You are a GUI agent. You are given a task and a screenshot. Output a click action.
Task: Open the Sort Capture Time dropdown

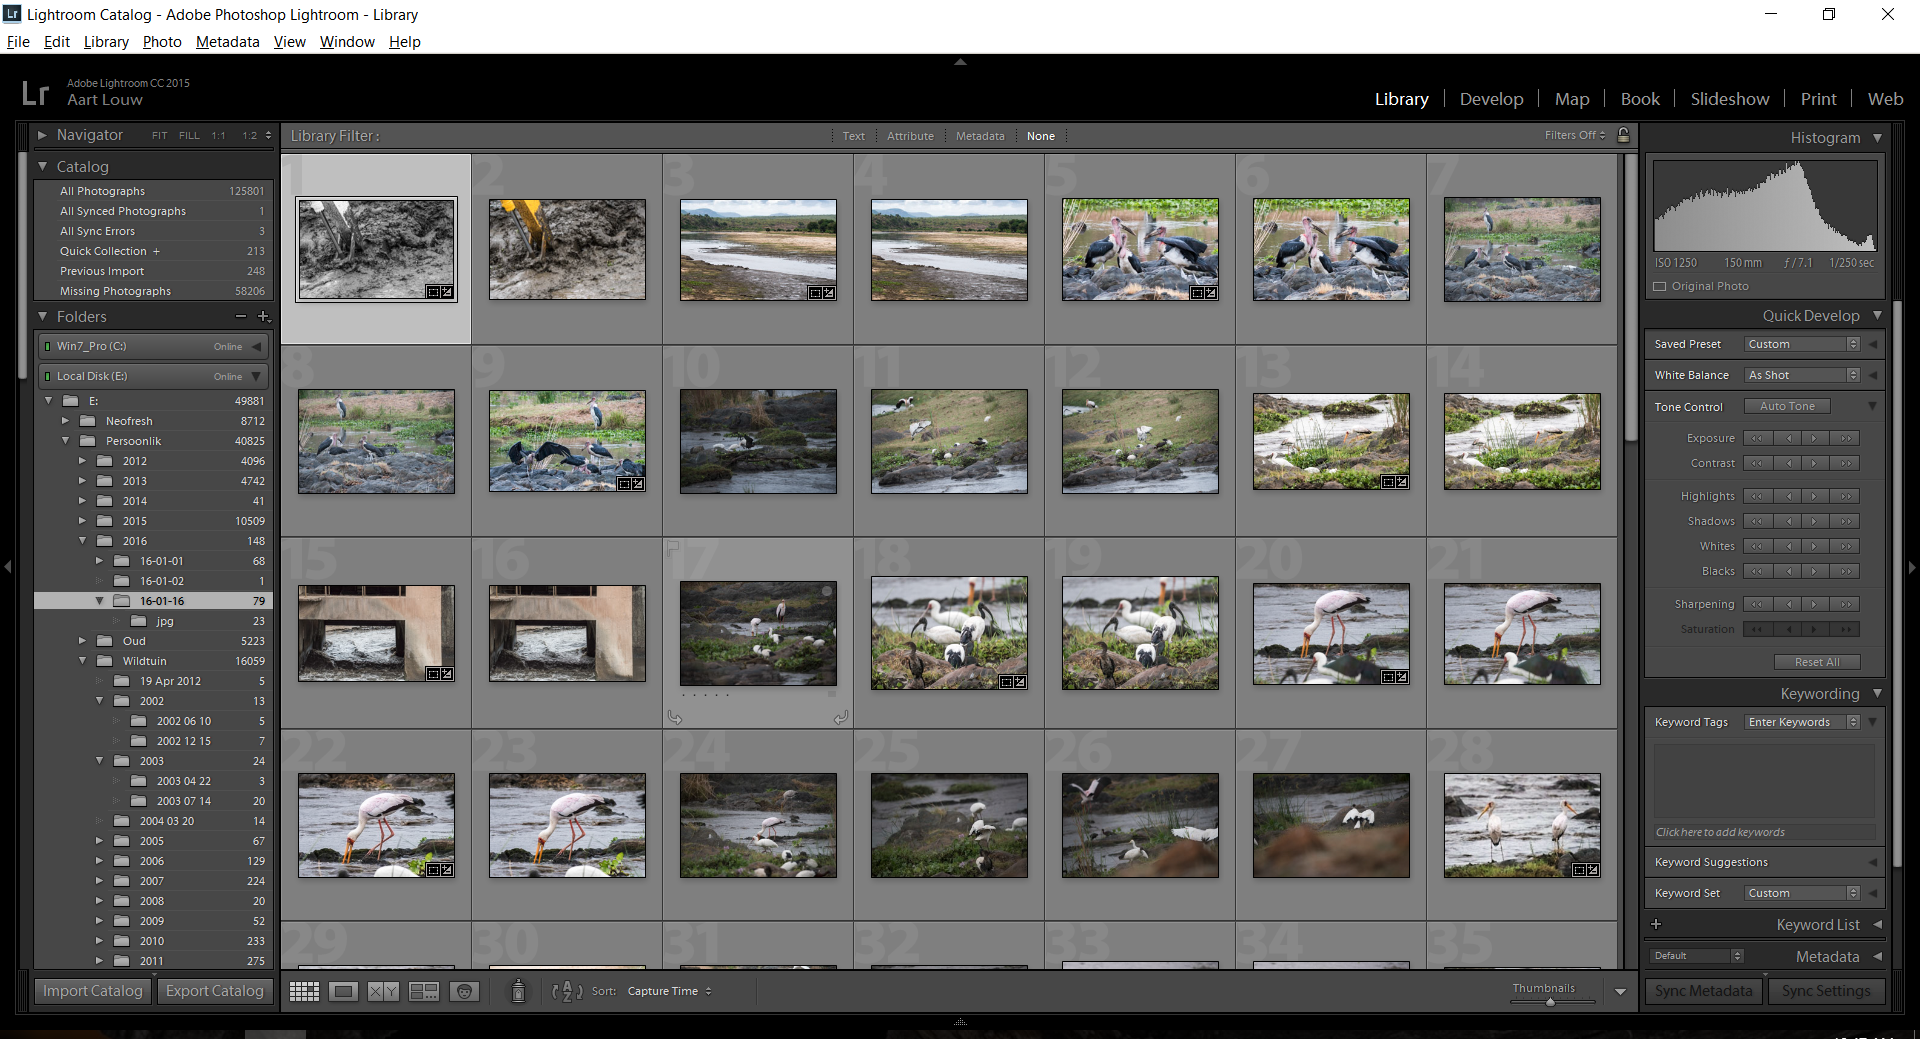point(669,991)
